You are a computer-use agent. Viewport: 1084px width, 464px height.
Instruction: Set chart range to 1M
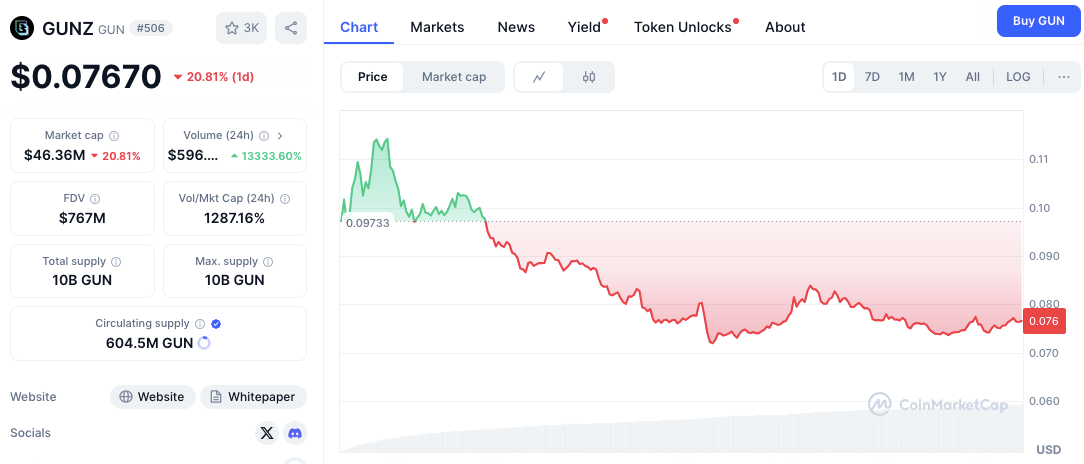(906, 77)
